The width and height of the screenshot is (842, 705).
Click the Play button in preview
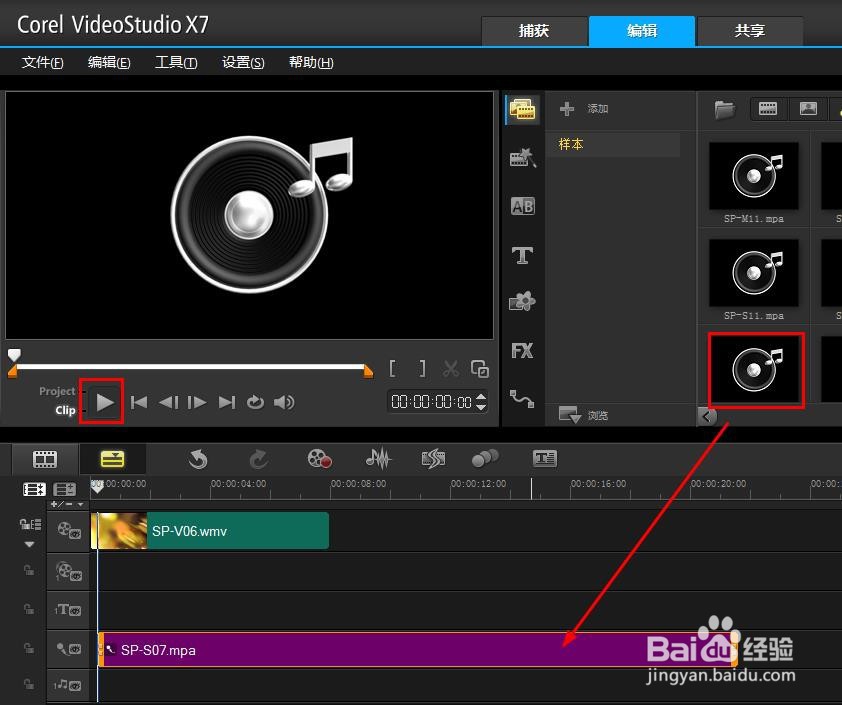point(104,402)
